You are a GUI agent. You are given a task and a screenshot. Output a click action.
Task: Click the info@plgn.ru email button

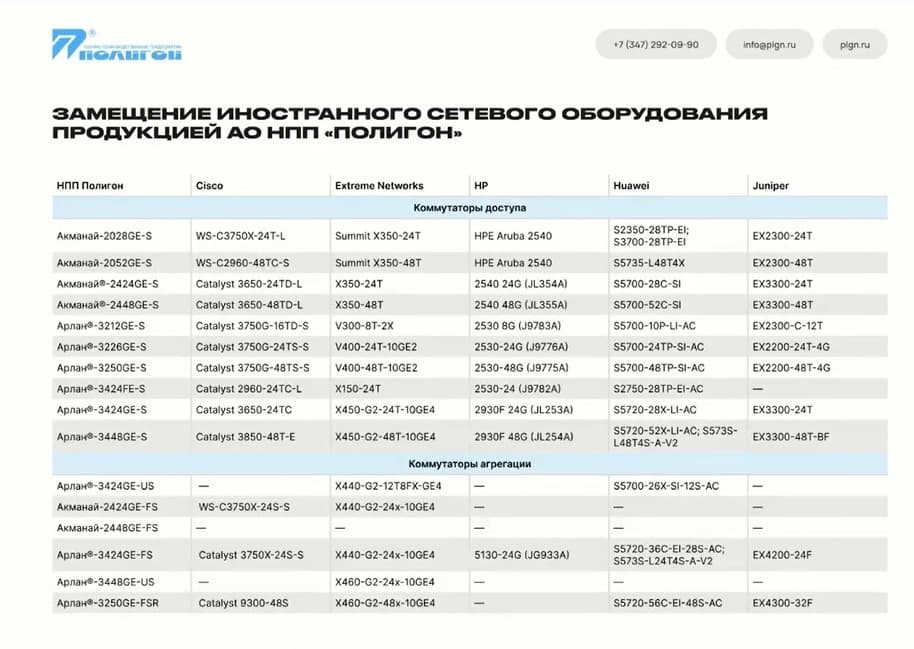click(x=769, y=44)
